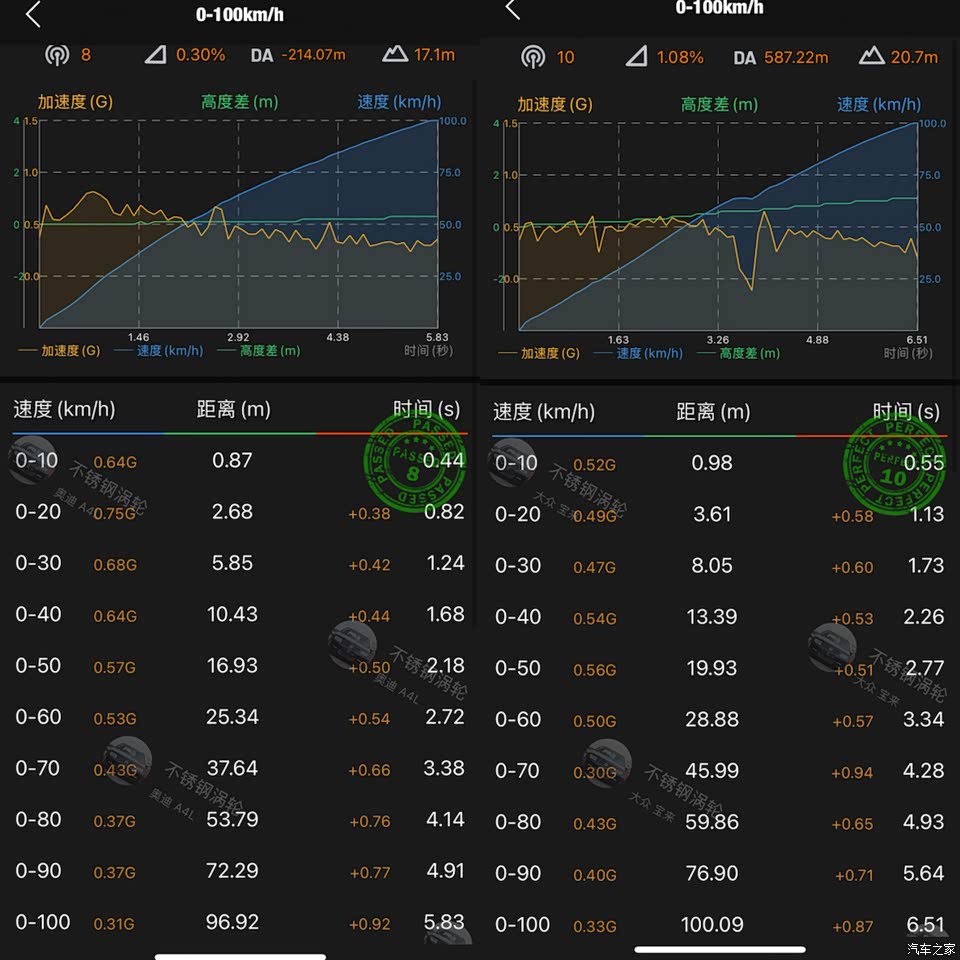Viewport: 960px width, 960px height.
Task: Click the slope icon next to 0.30%
Action: tap(155, 55)
